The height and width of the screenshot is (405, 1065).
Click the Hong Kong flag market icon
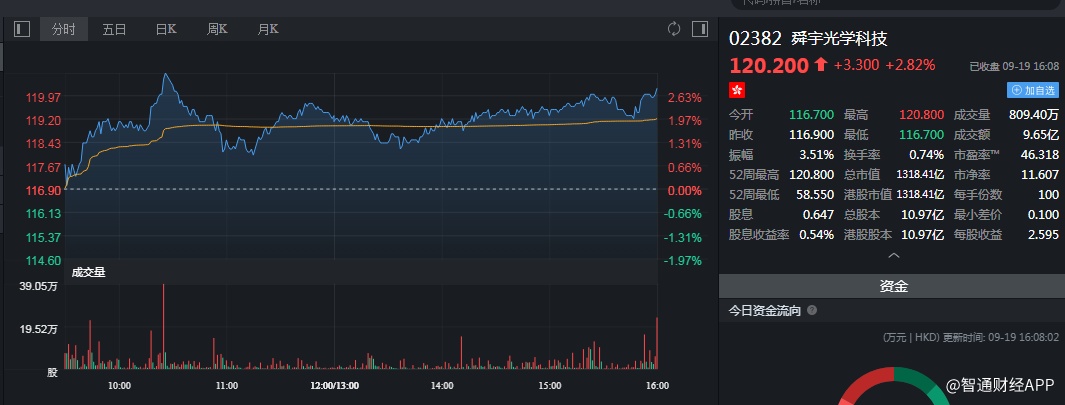[x=738, y=90]
